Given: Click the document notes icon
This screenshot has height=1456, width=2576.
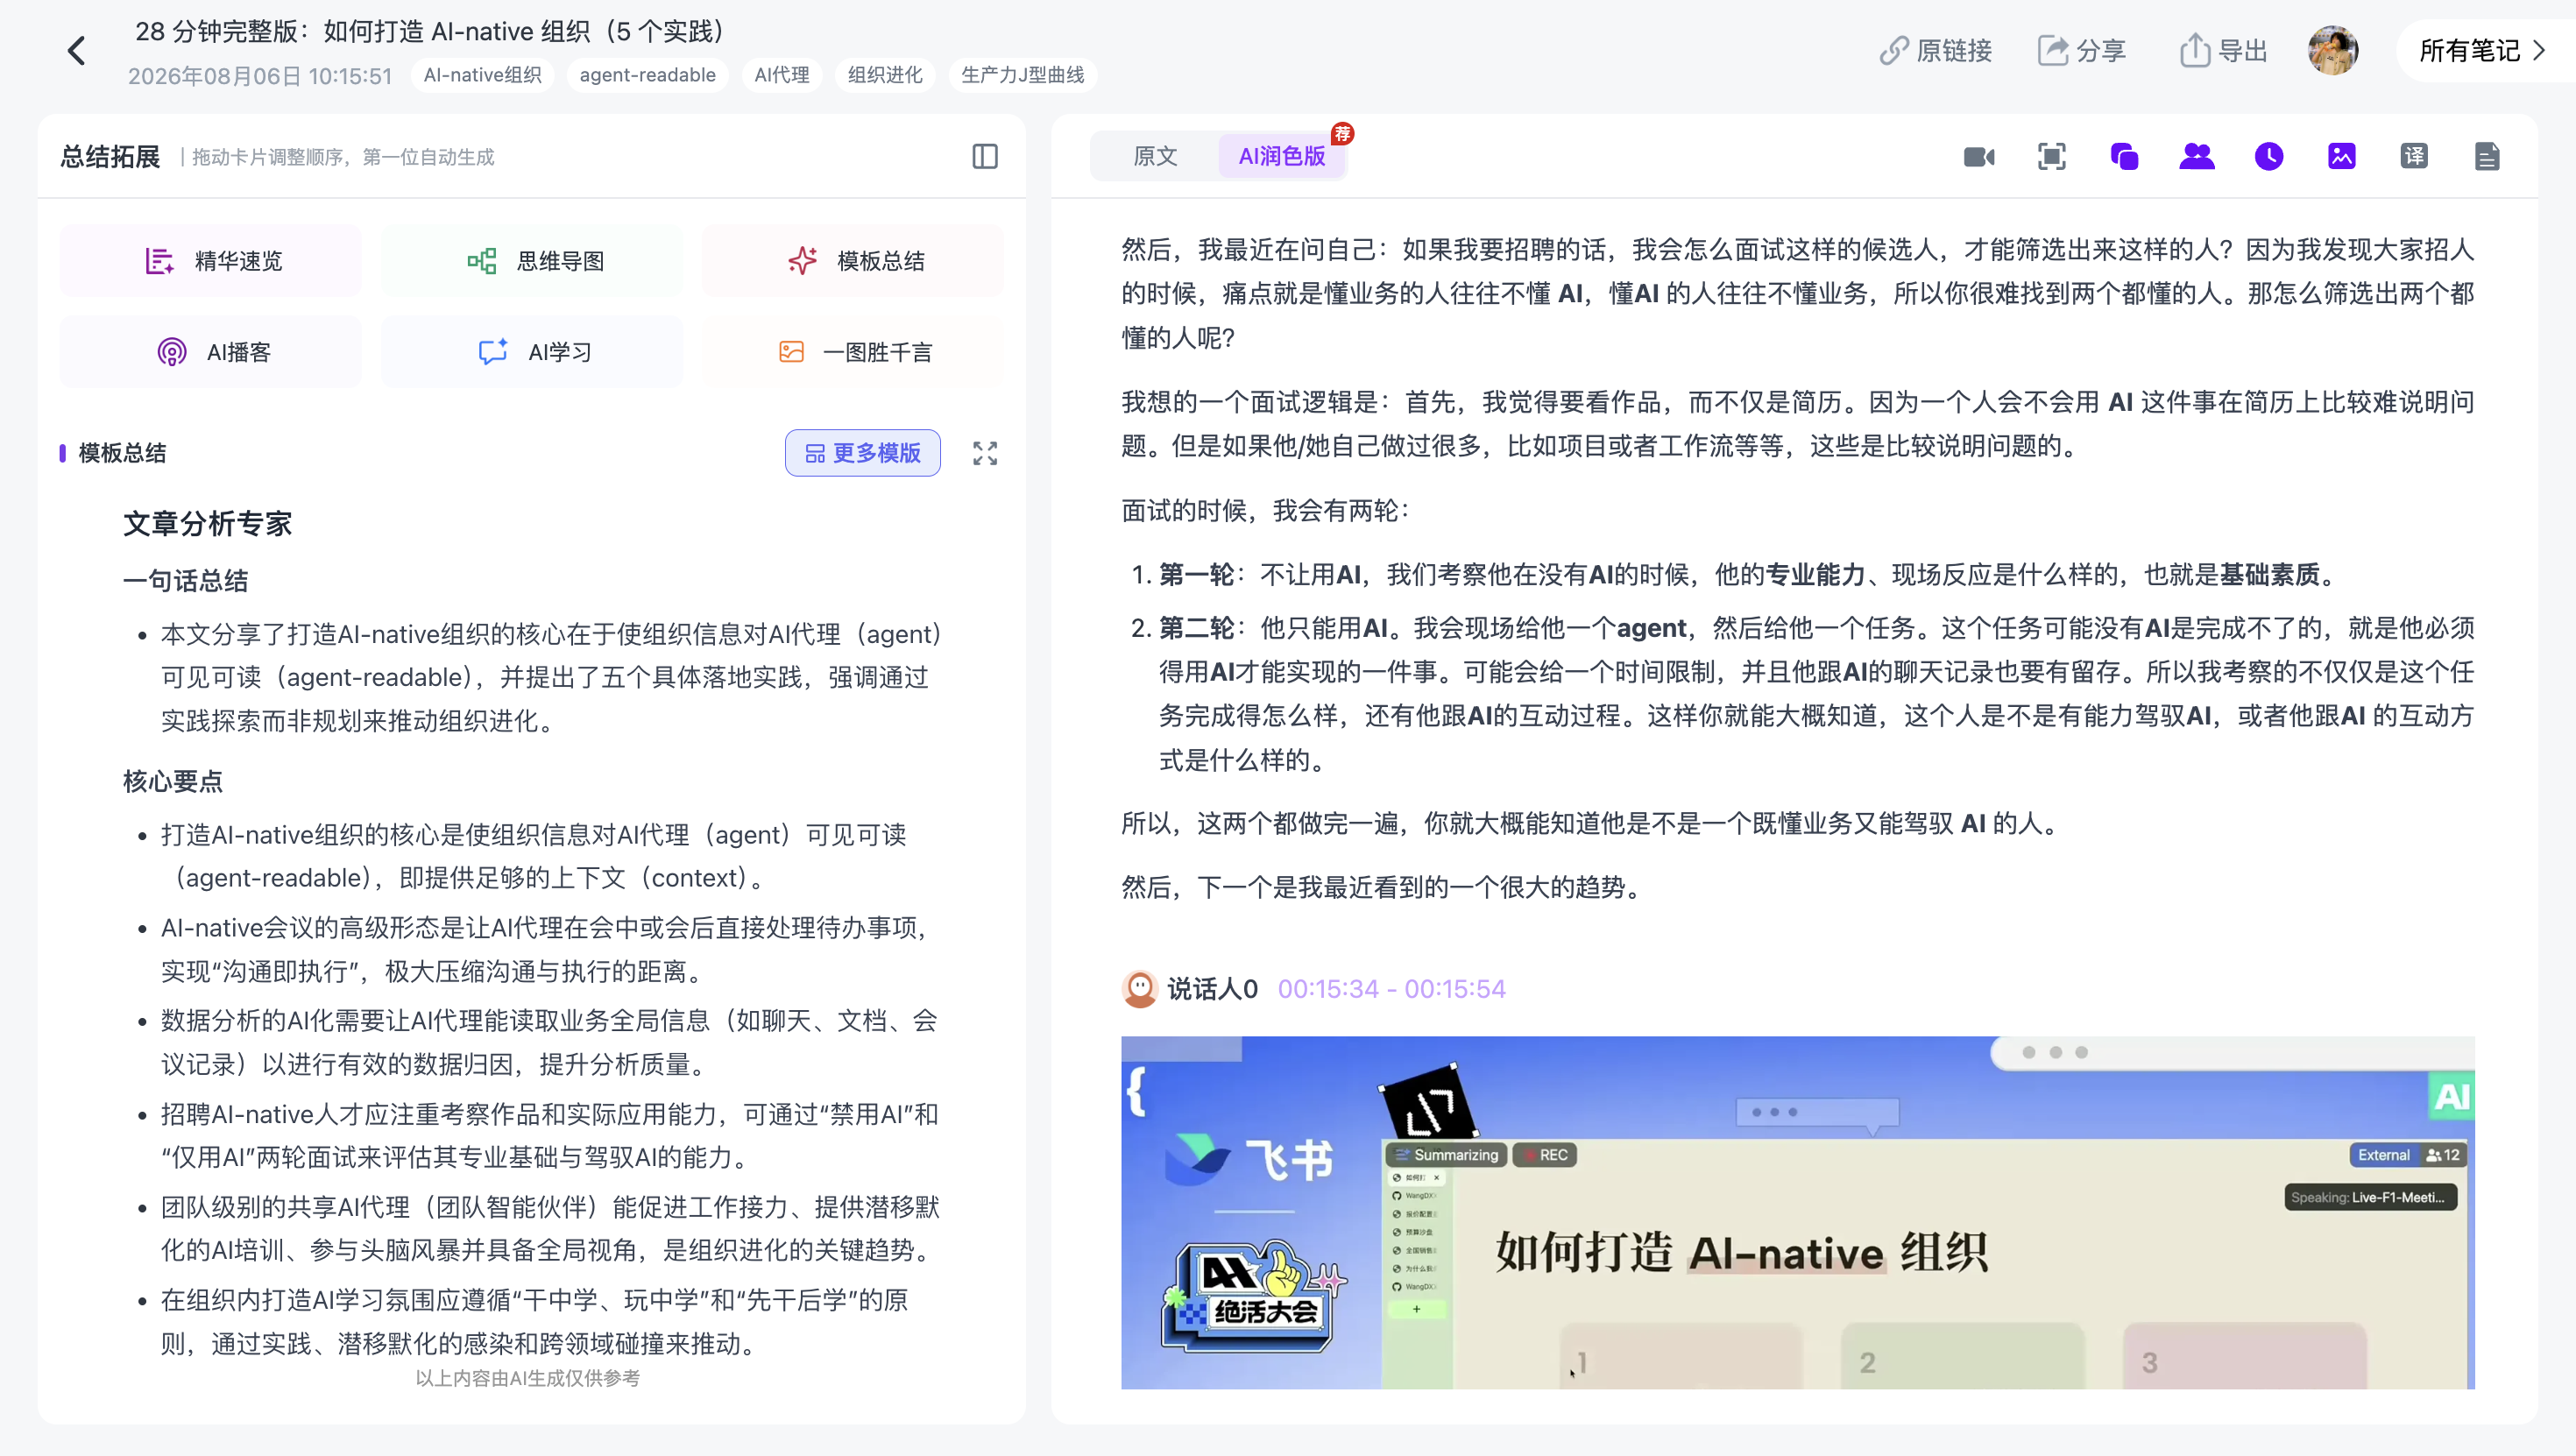Looking at the screenshot, I should pyautogui.click(x=2487, y=156).
